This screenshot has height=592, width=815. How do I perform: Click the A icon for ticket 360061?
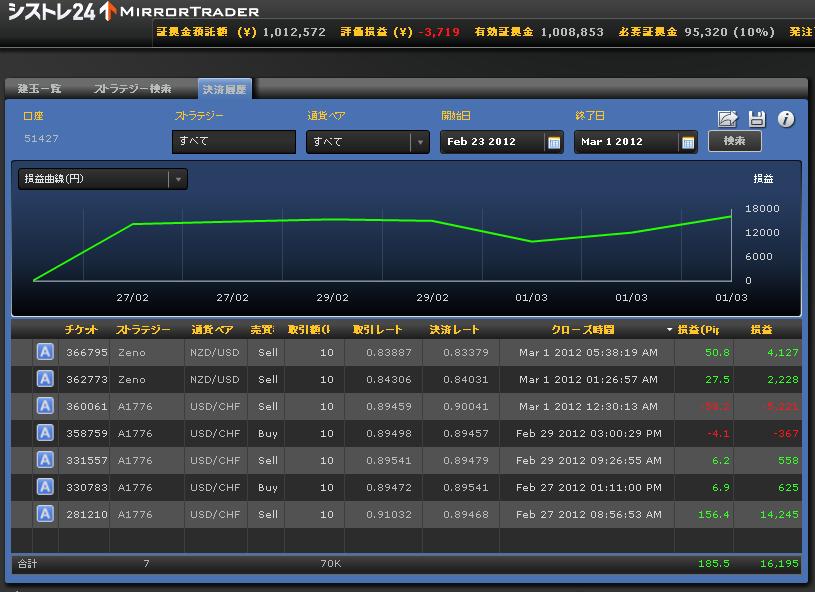coord(45,406)
